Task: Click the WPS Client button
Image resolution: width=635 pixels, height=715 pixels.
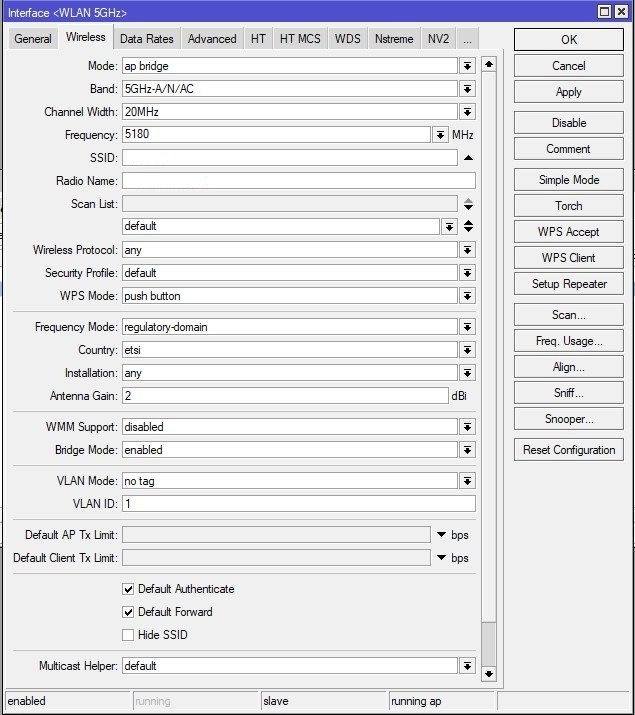Action: pos(569,258)
